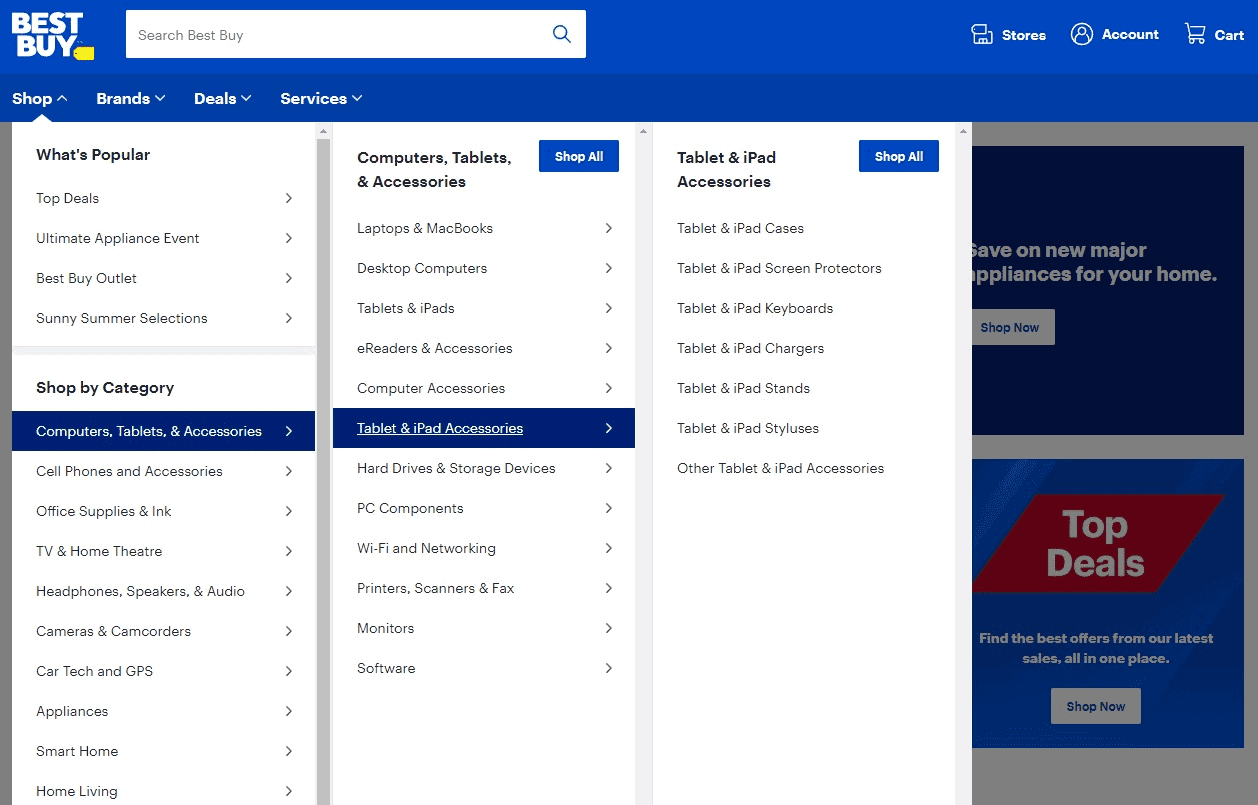1258x805 pixels.
Task: Expand the Laptops & MacBooks category chevron
Action: point(608,228)
